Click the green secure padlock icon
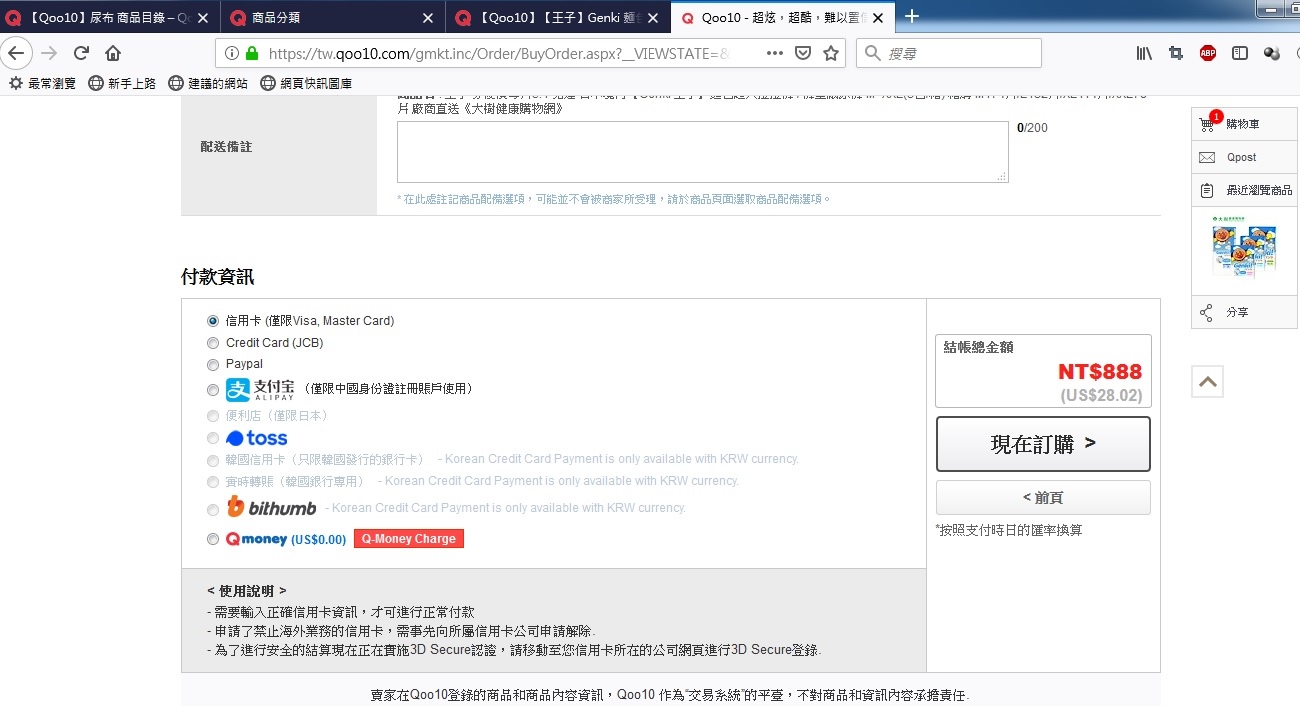 coord(251,53)
